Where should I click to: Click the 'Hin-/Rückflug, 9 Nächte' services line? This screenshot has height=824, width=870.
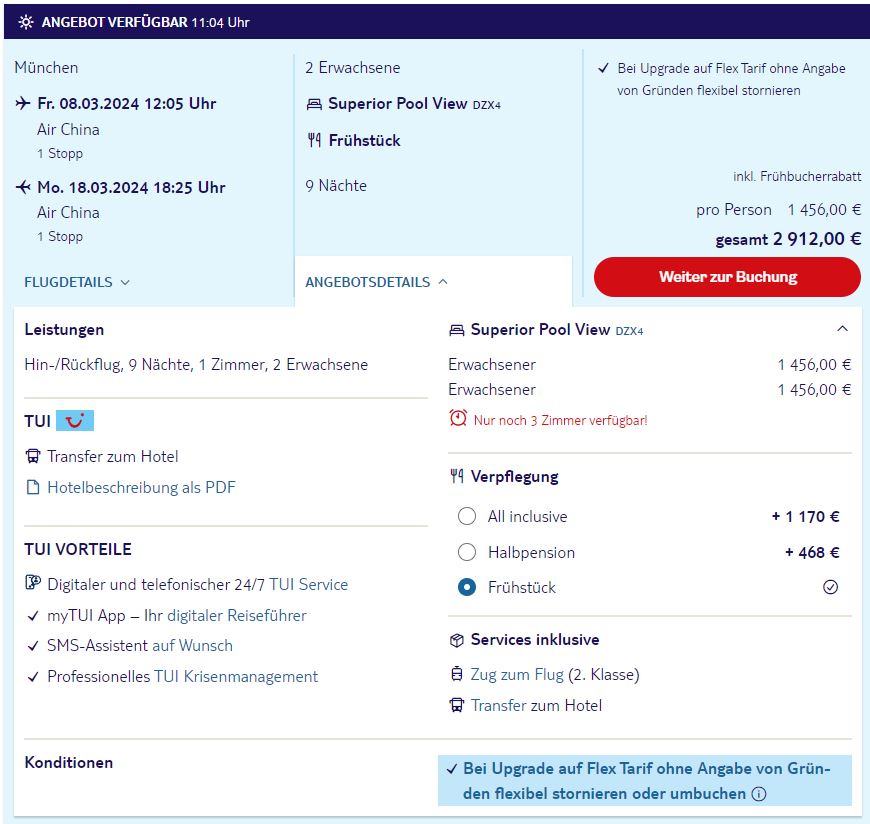(x=196, y=365)
